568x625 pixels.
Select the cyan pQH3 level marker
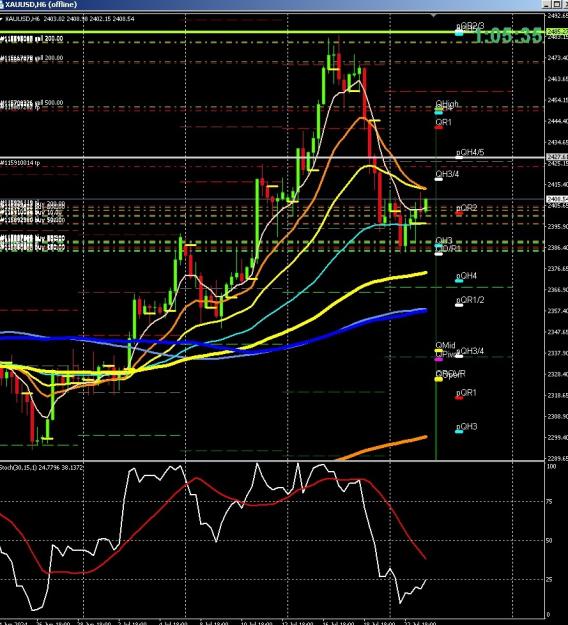[x=459, y=431]
